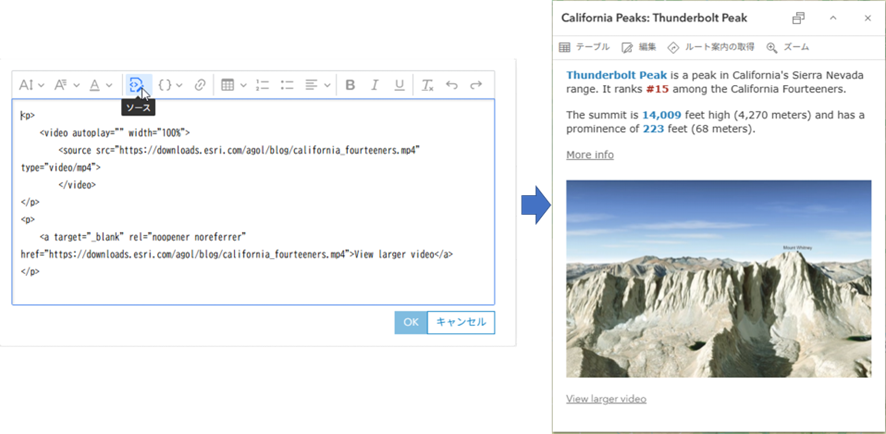Open the More info link

pyautogui.click(x=590, y=155)
